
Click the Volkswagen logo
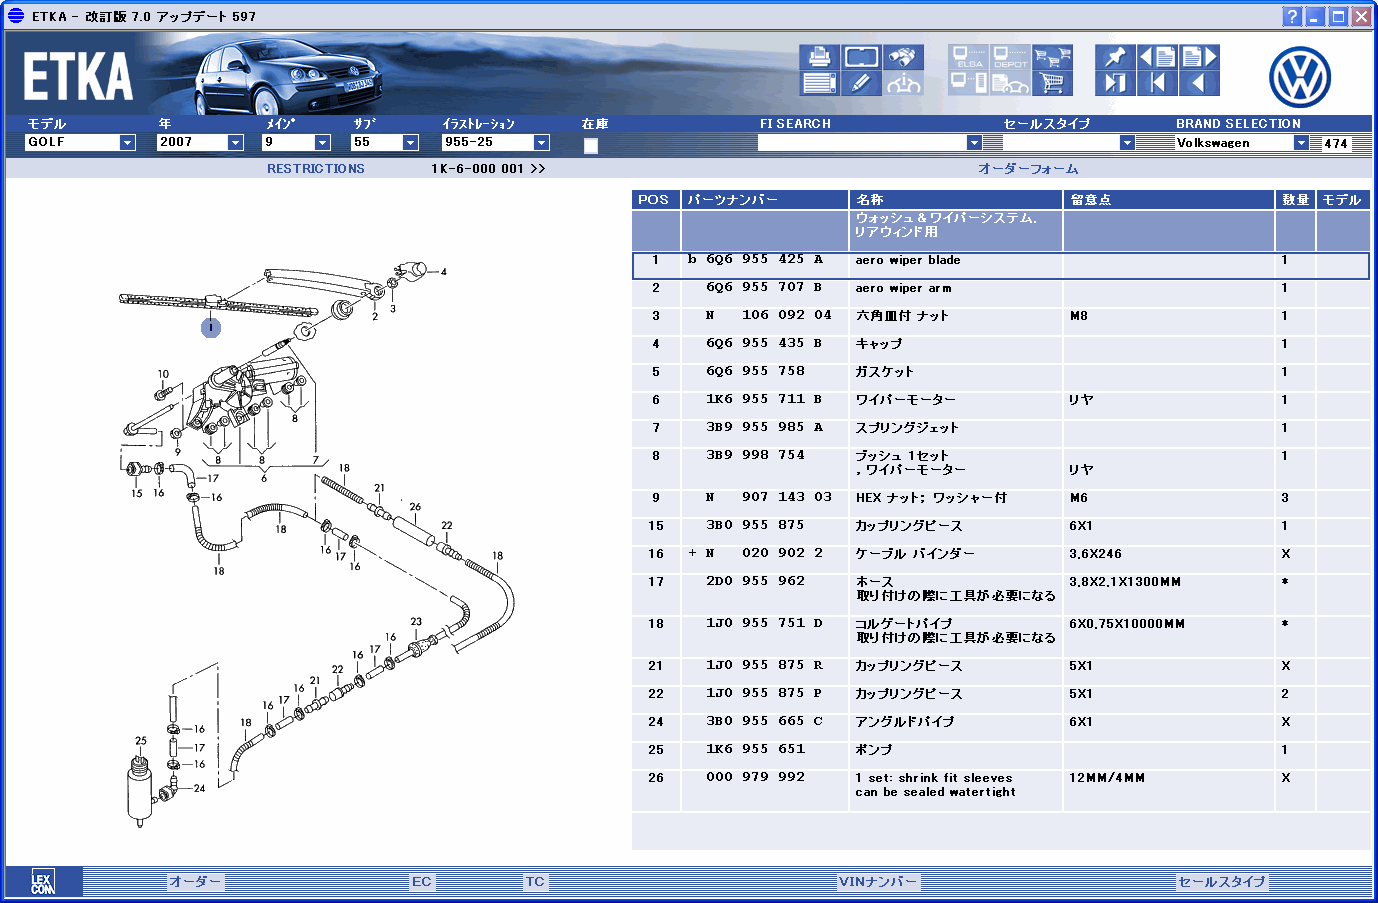tap(1299, 78)
